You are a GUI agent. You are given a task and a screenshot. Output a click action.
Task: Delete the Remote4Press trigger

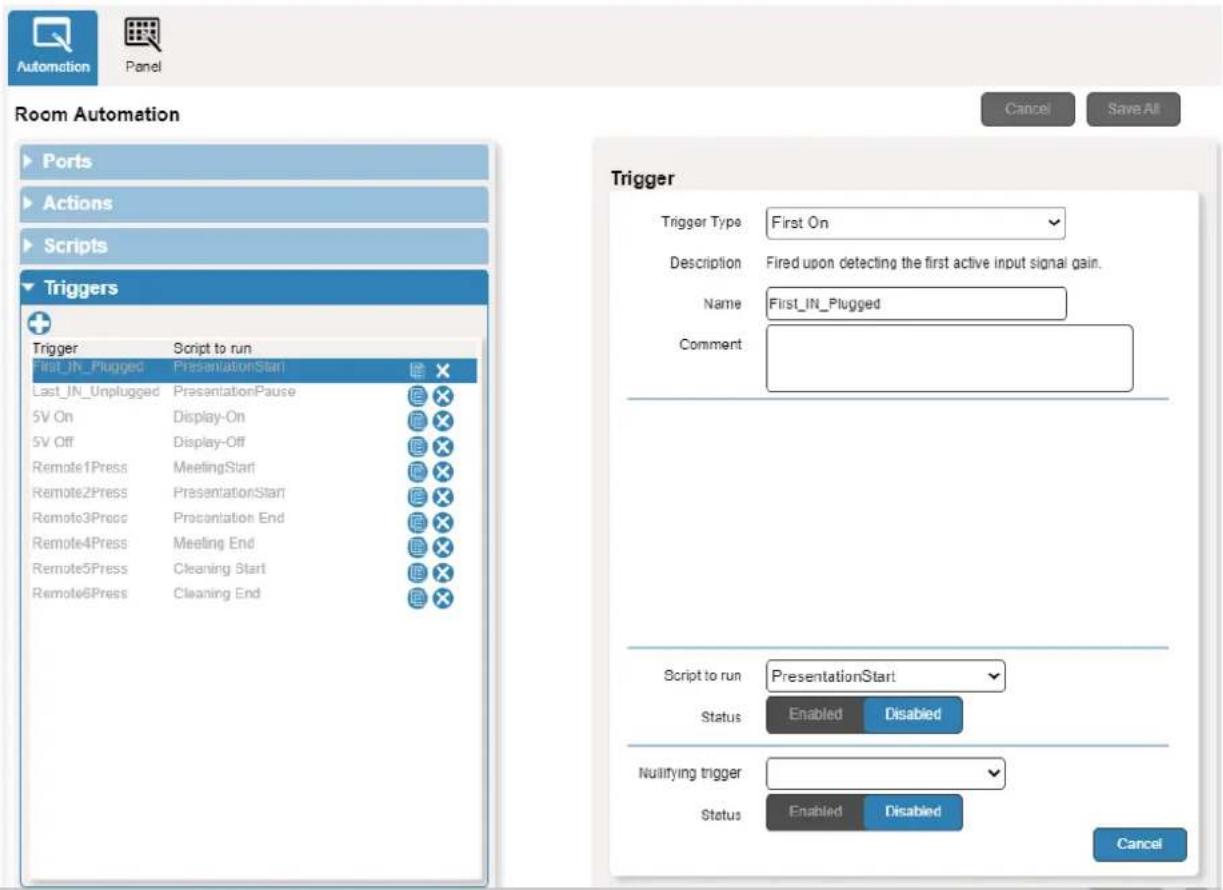click(443, 547)
